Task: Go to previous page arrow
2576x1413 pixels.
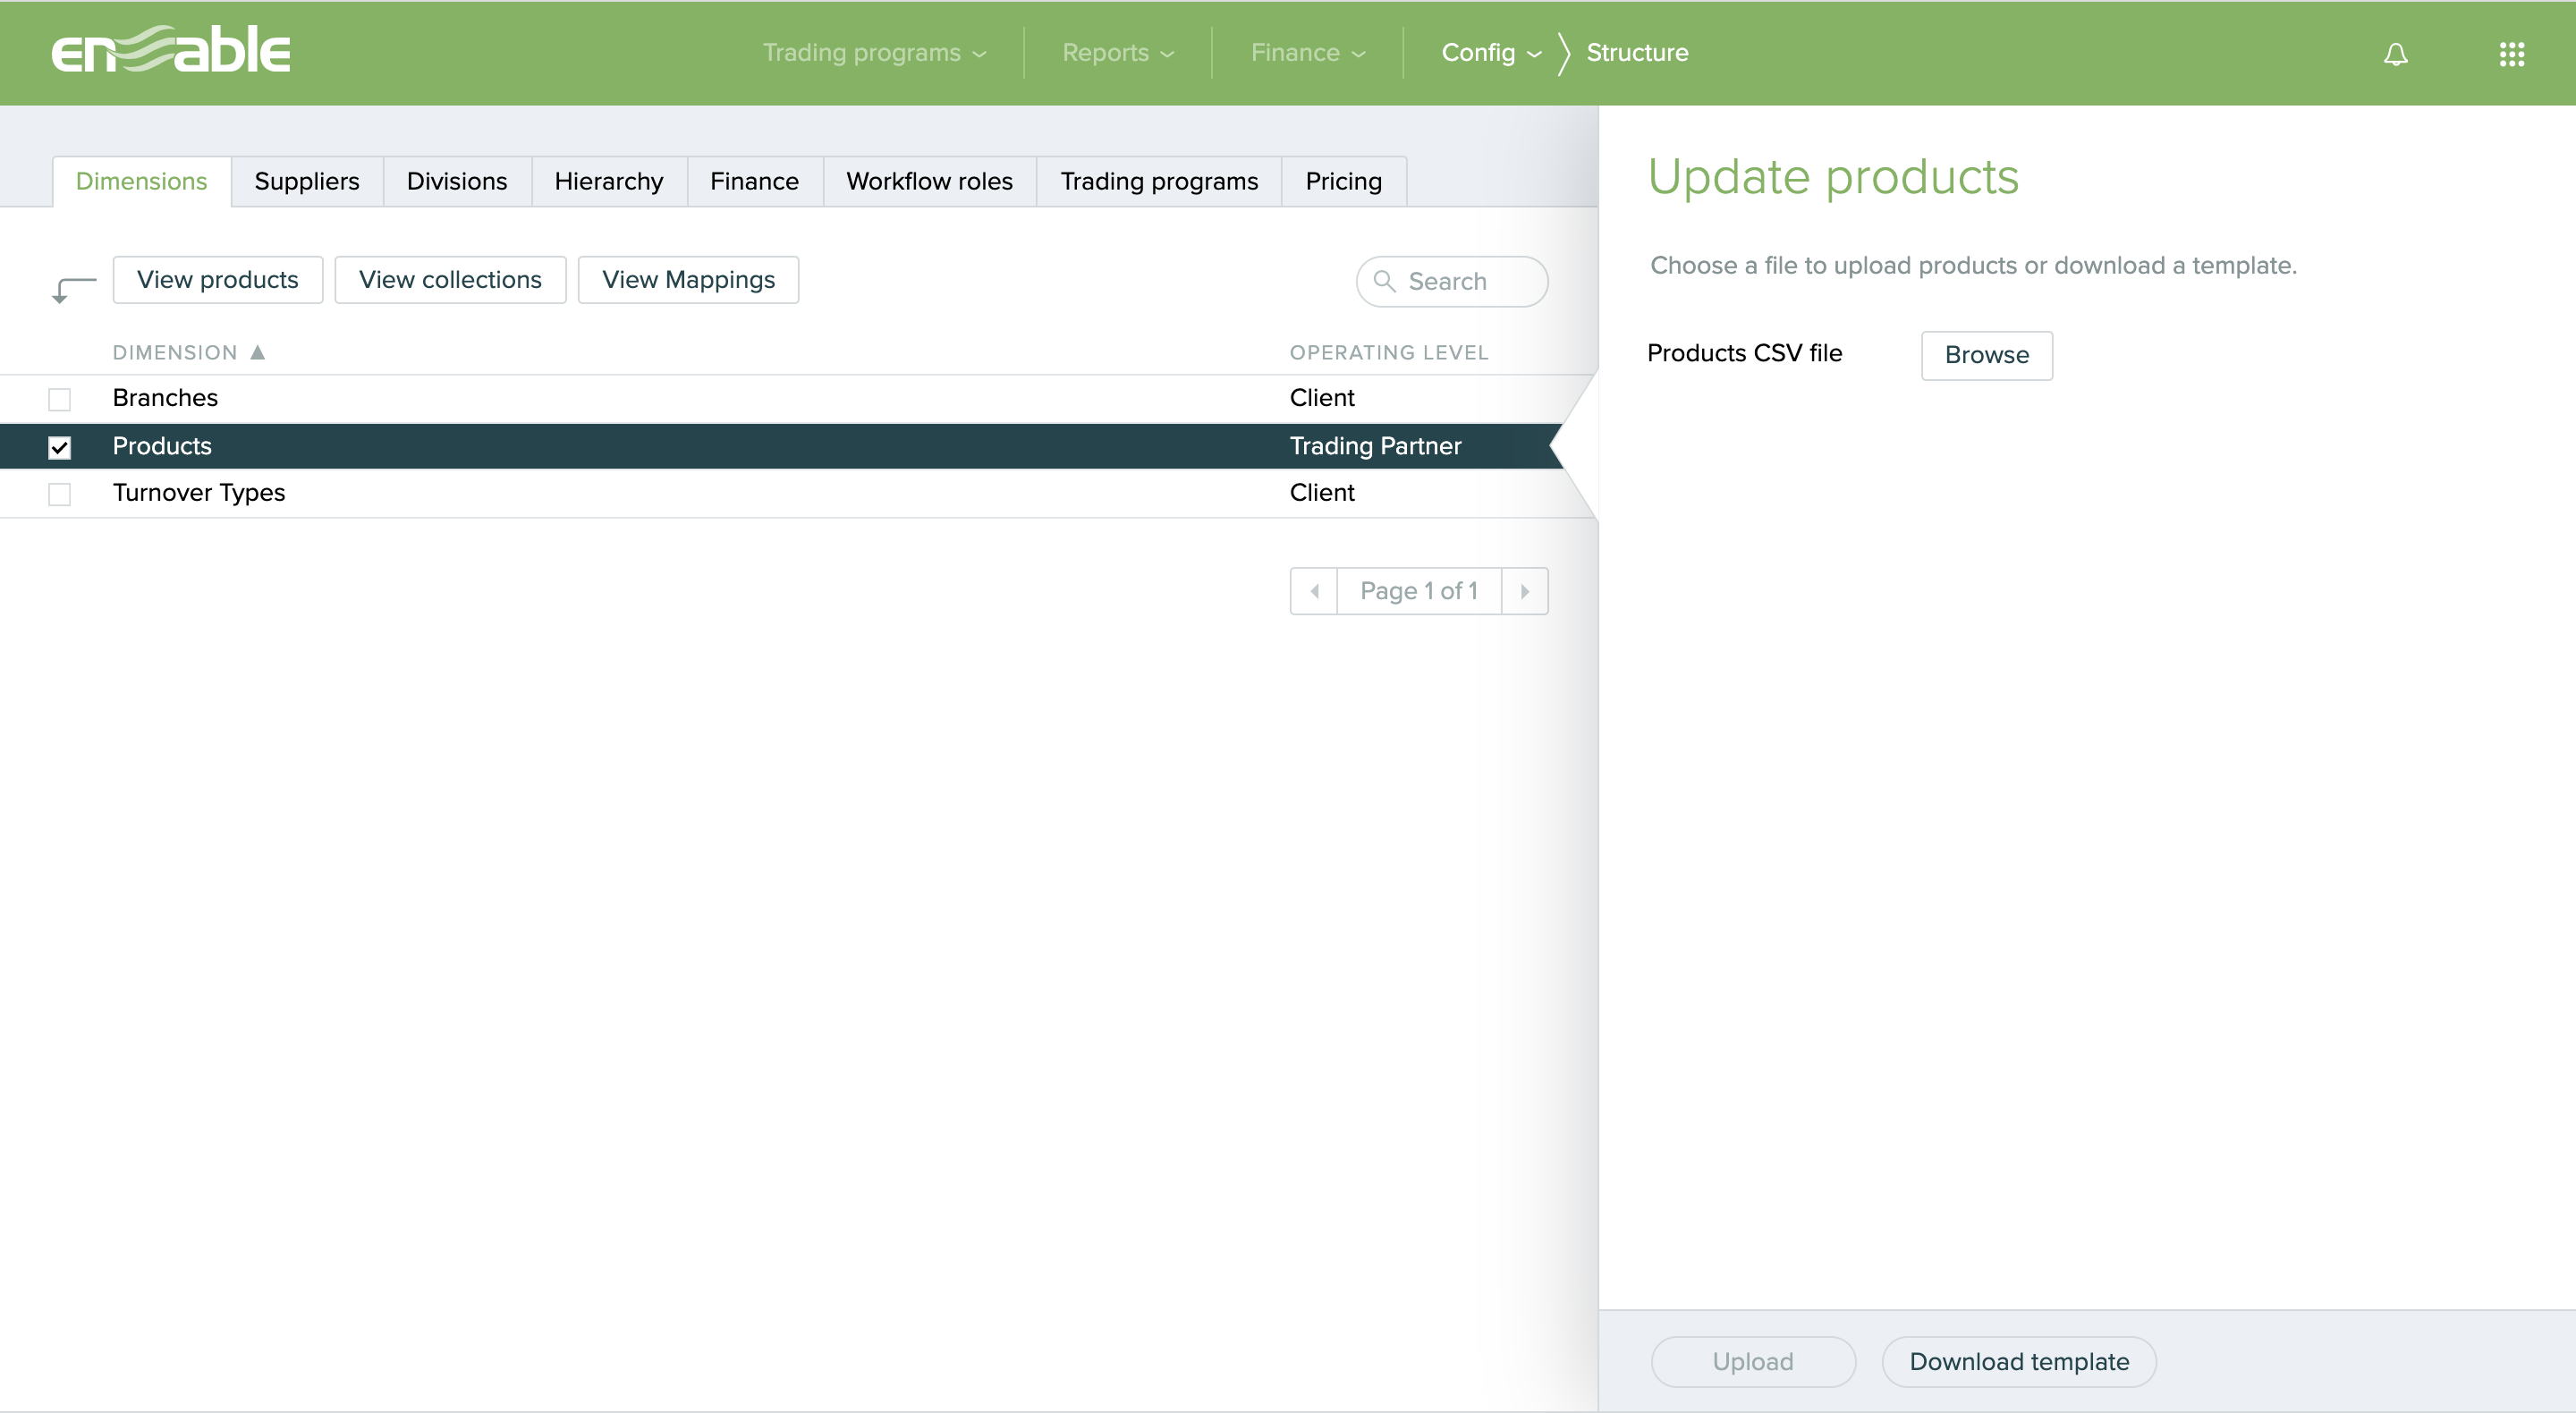Action: [1314, 591]
